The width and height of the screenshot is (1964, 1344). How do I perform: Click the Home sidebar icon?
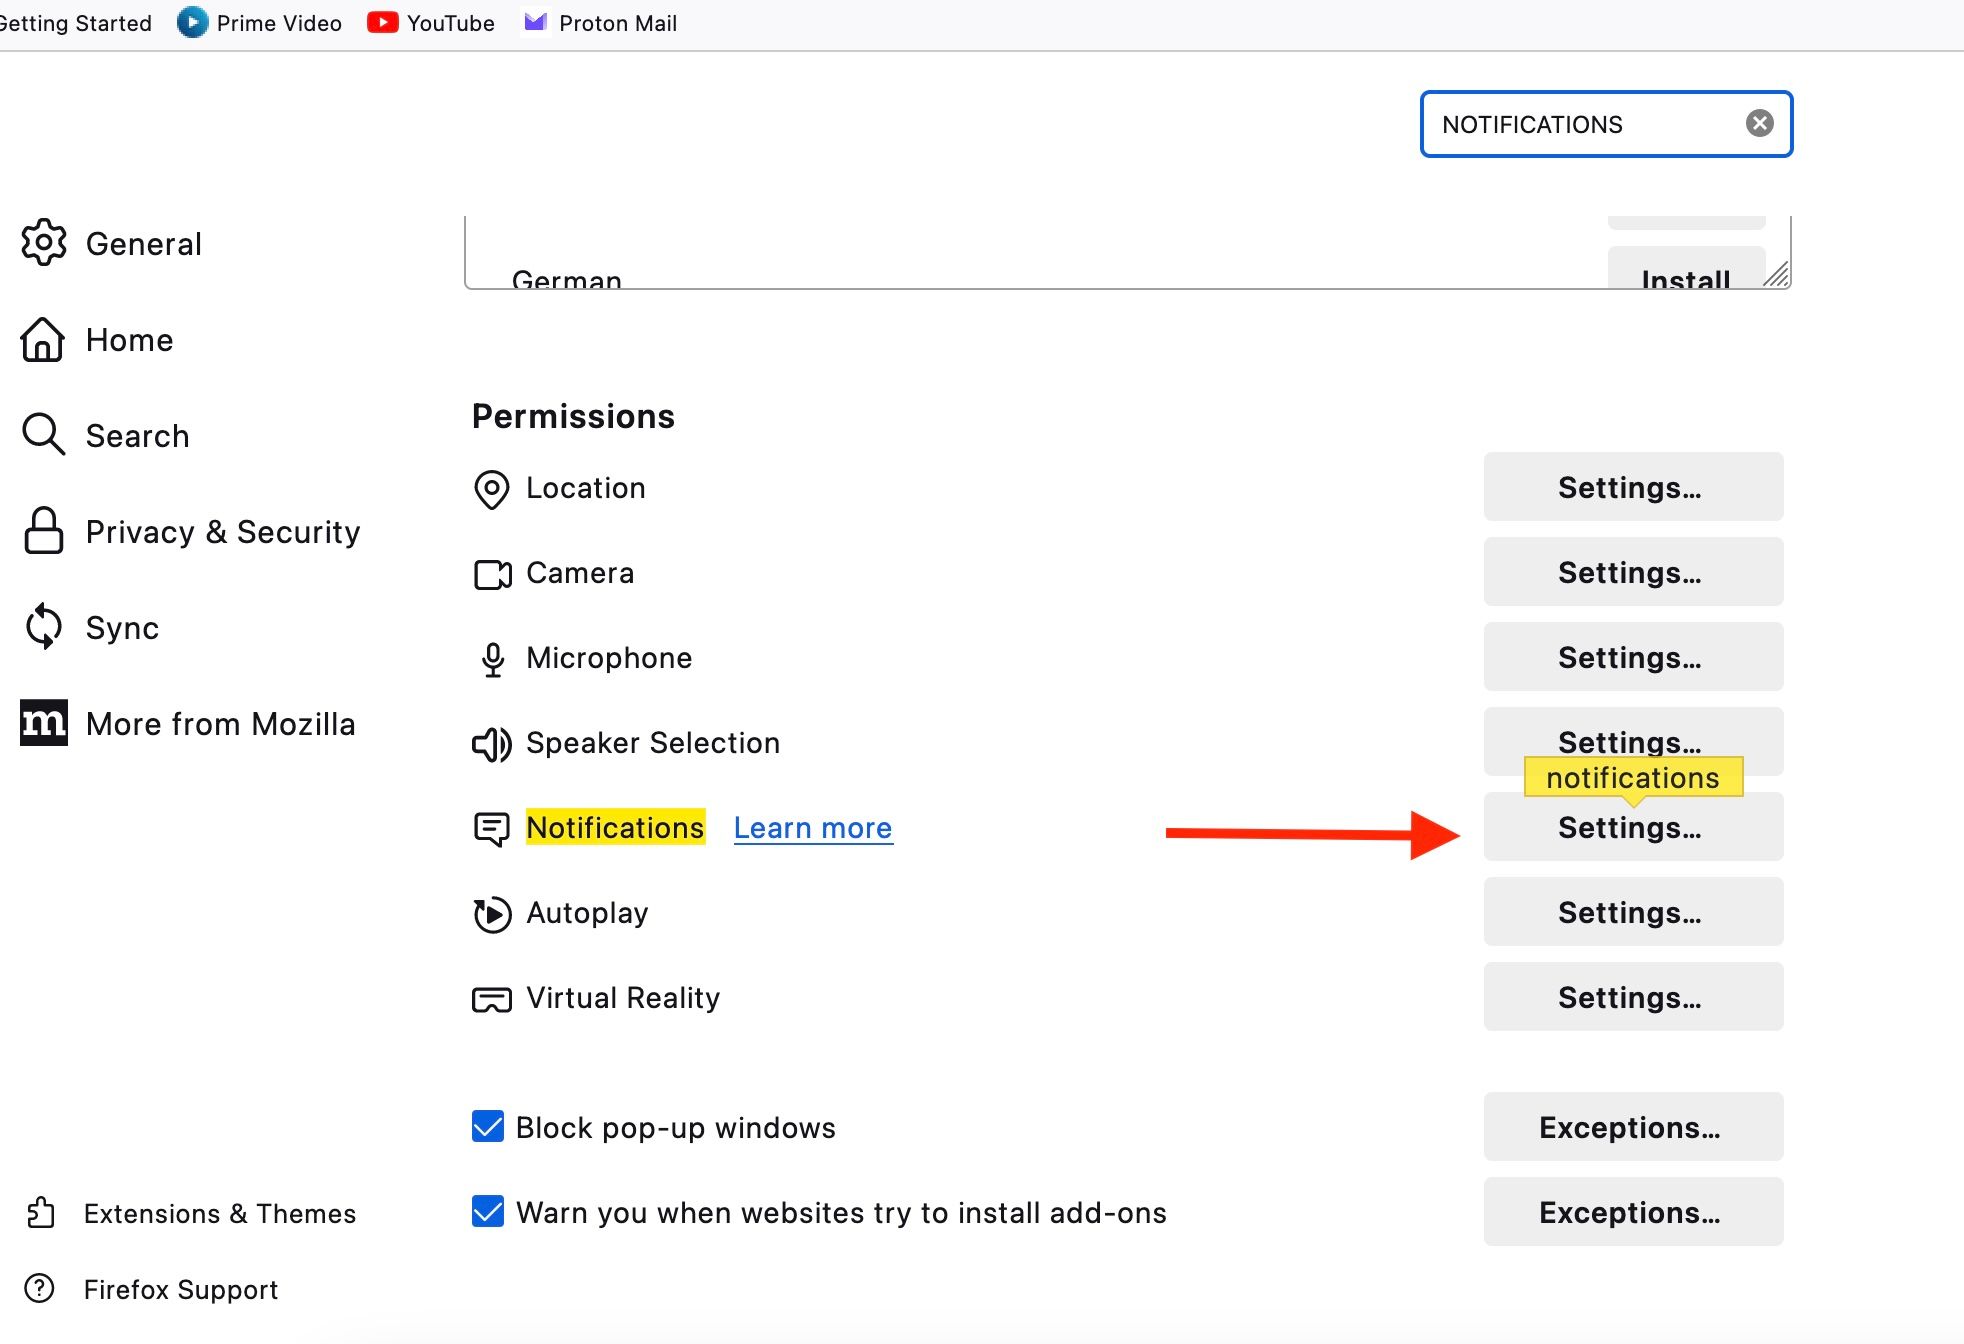coord(43,339)
